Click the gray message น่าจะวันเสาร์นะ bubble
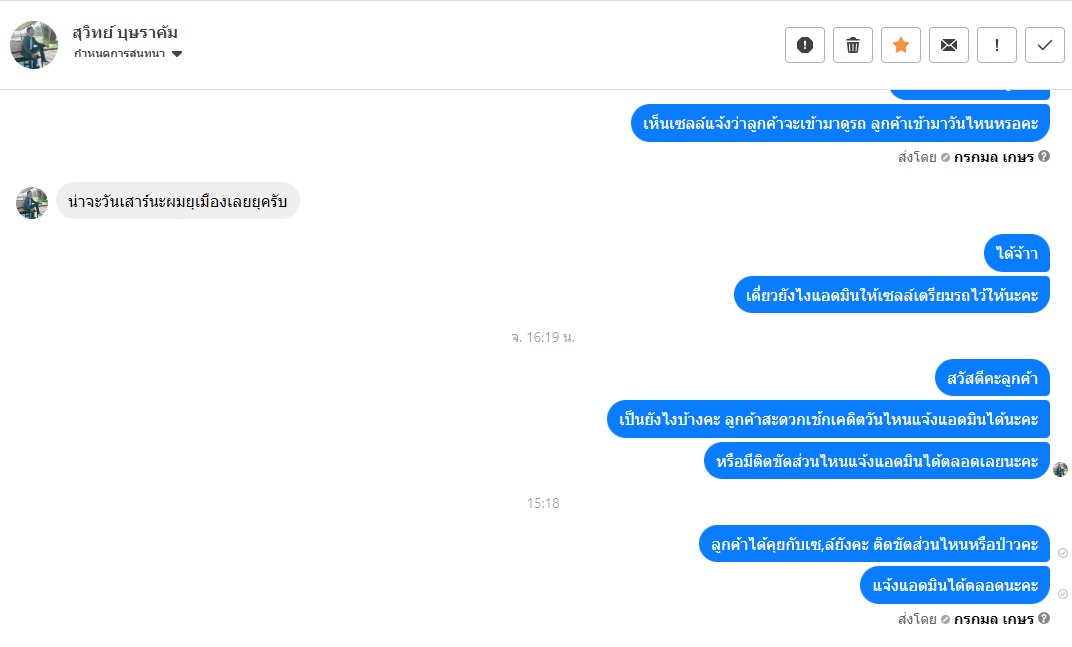This screenshot has height=647, width=1072. pos(177,201)
